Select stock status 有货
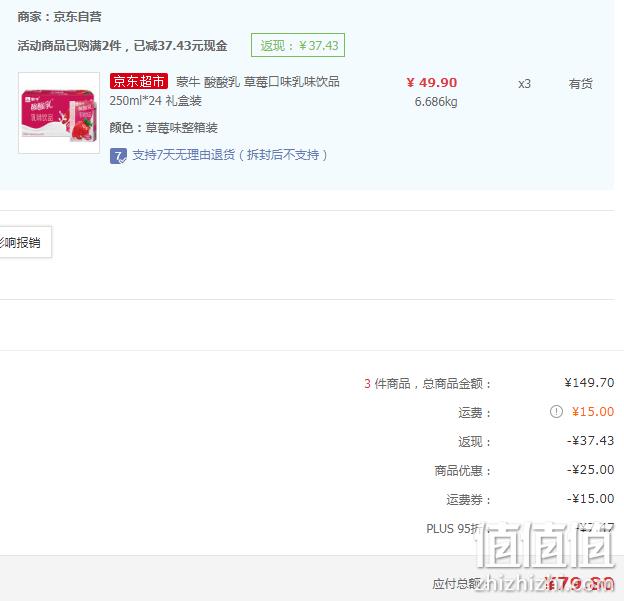 [580, 84]
